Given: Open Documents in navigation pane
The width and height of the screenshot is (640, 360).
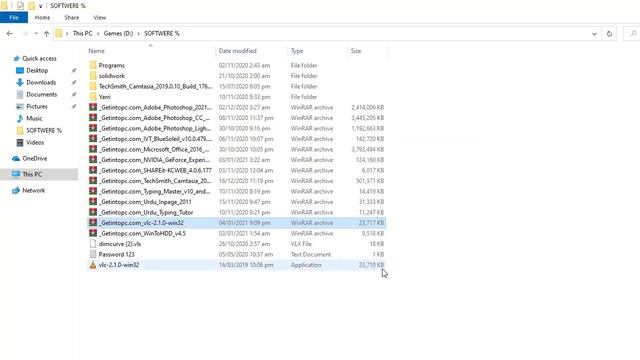Looking at the screenshot, I should (x=42, y=95).
